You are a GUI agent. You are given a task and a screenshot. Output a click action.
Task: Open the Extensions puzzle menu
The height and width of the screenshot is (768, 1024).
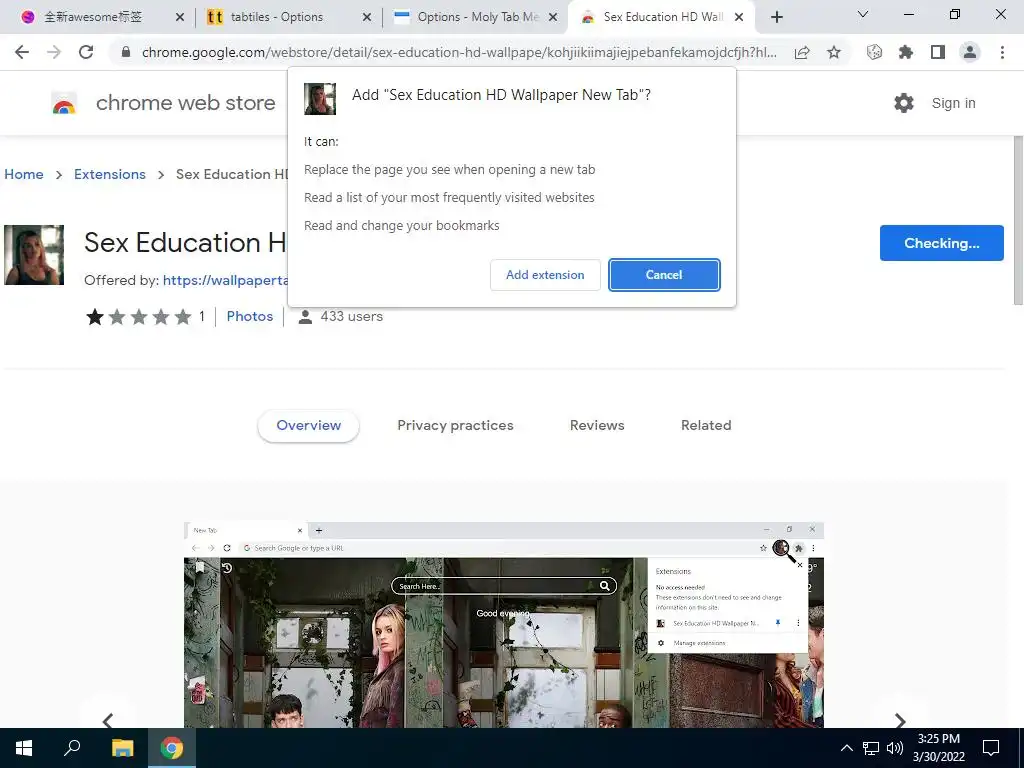point(906,52)
